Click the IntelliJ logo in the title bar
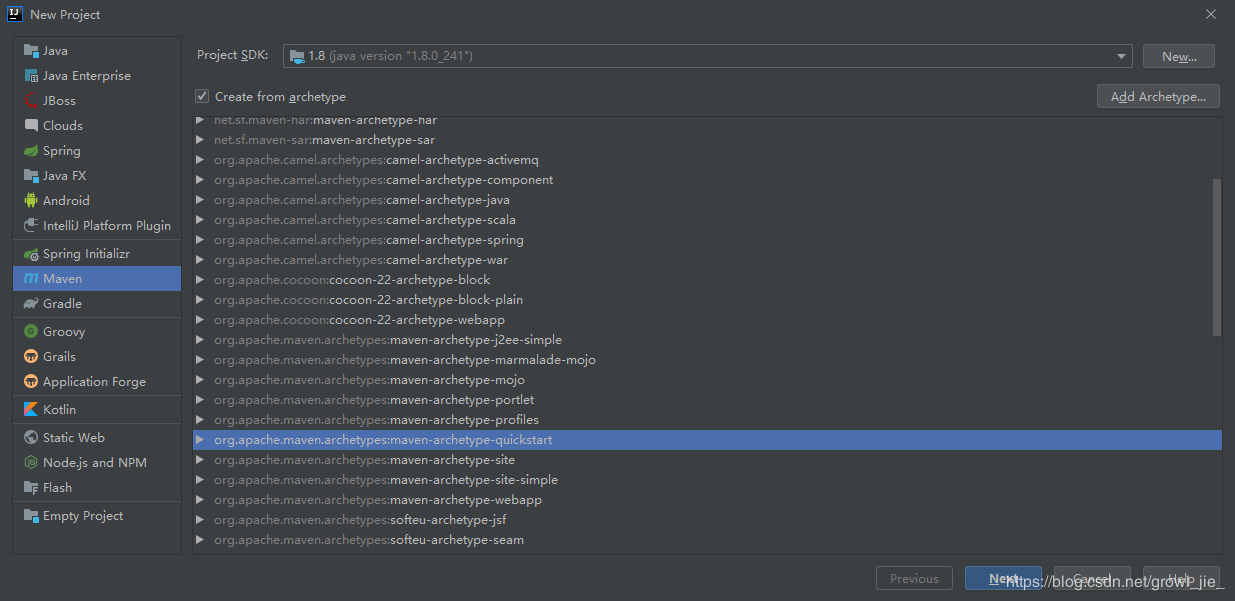1235x601 pixels. tap(15, 14)
